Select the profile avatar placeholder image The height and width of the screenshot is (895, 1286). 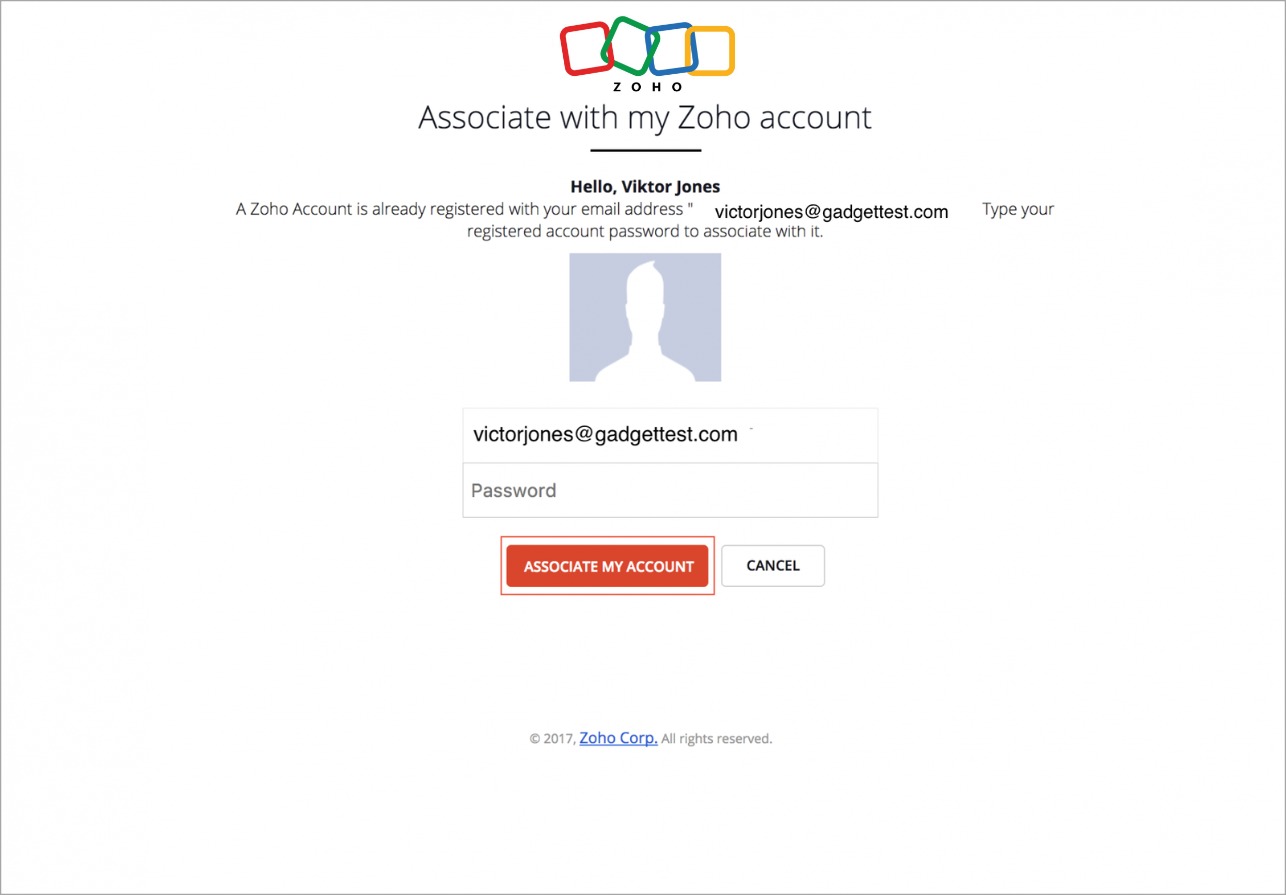(645, 317)
